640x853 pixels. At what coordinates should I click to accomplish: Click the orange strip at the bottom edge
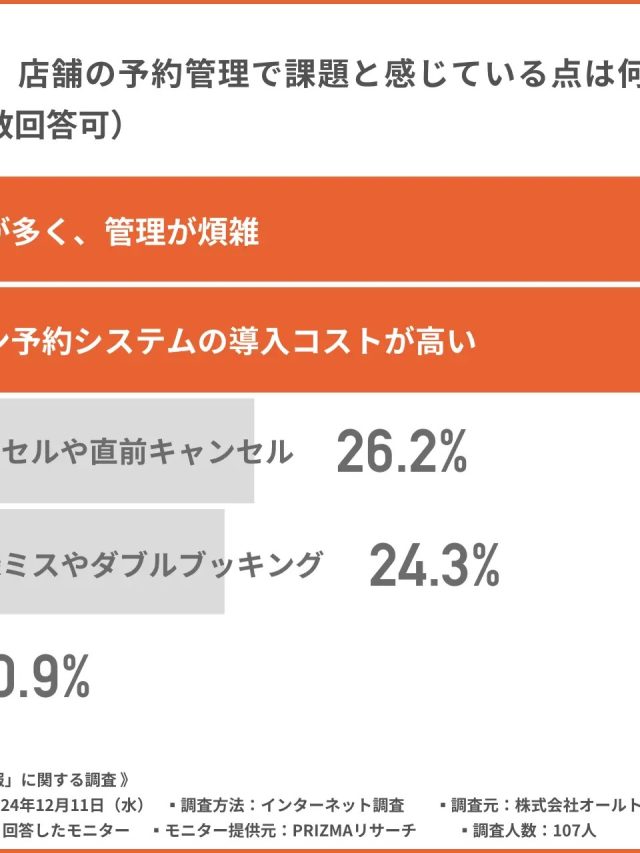[320, 849]
